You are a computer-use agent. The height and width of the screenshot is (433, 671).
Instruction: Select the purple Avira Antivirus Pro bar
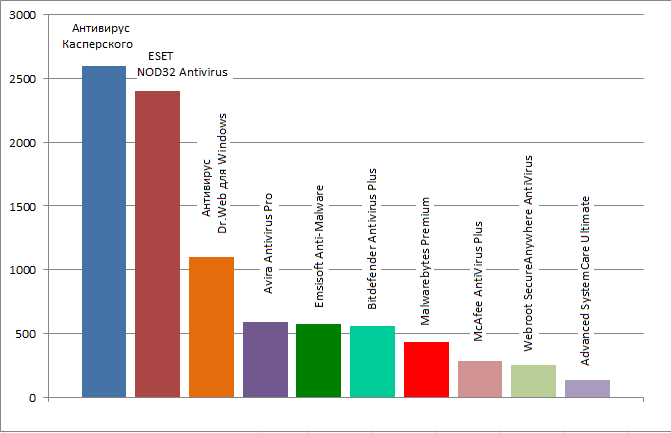pyautogui.click(x=265, y=359)
